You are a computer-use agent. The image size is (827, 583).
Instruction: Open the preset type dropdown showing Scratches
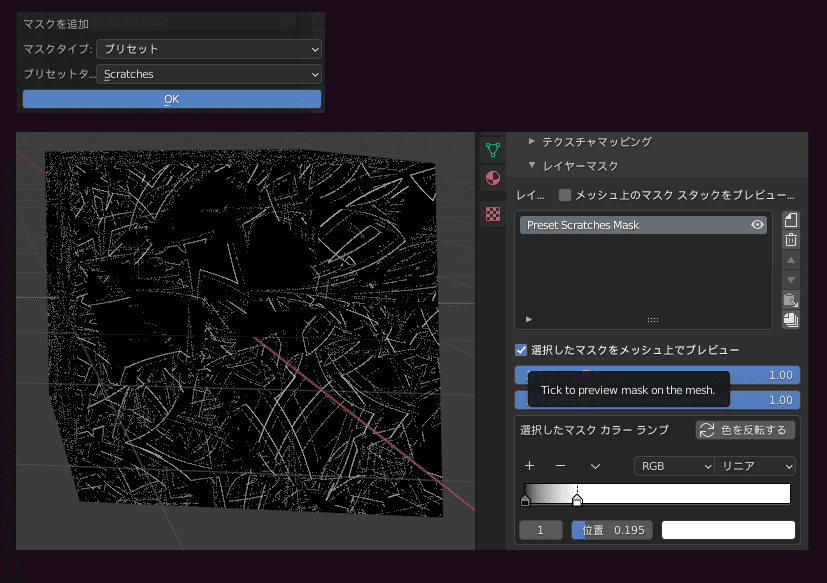point(209,74)
